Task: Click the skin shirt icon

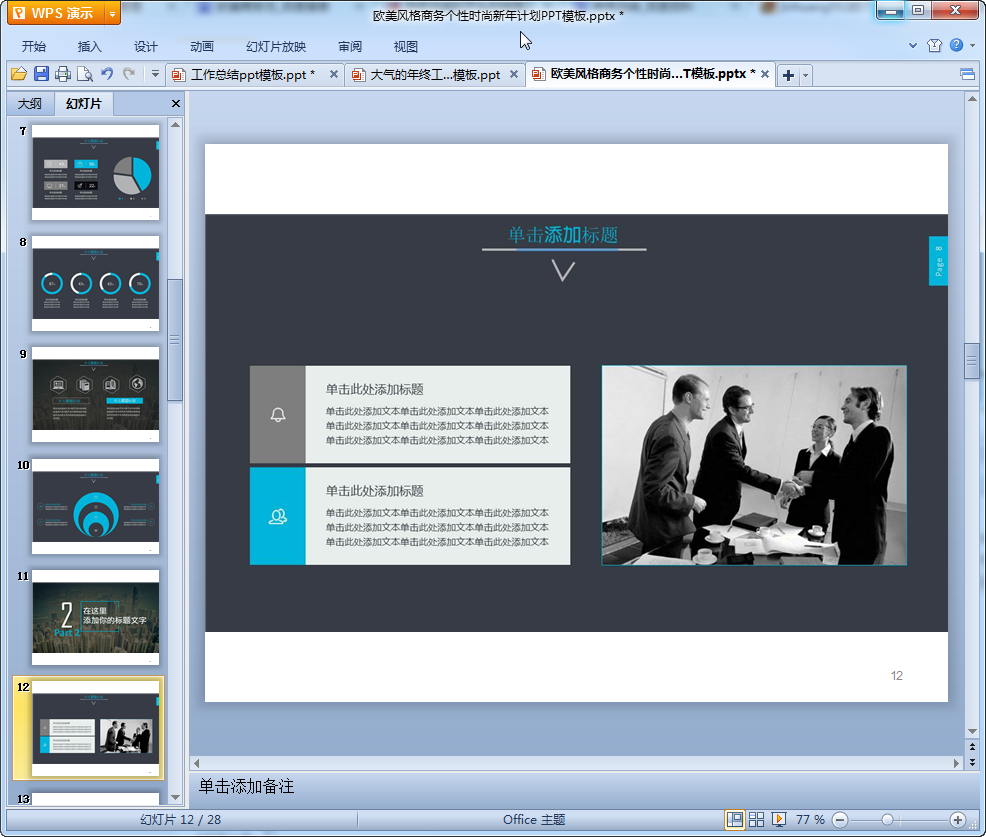Action: pyautogui.click(x=934, y=45)
